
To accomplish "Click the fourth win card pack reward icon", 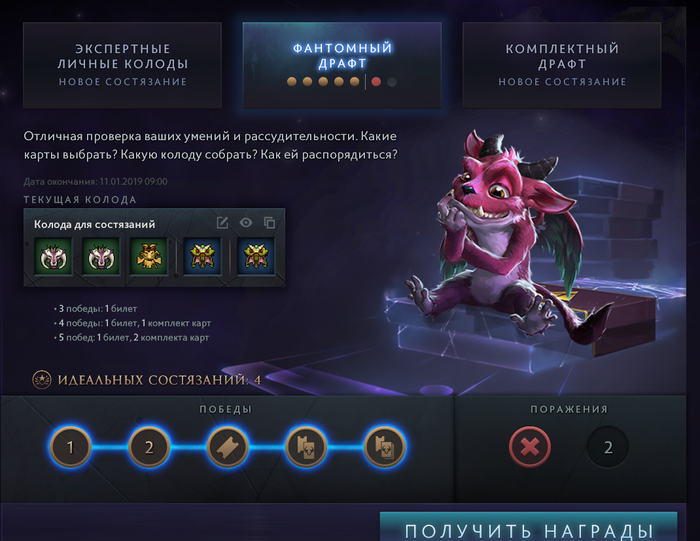I will (x=306, y=447).
